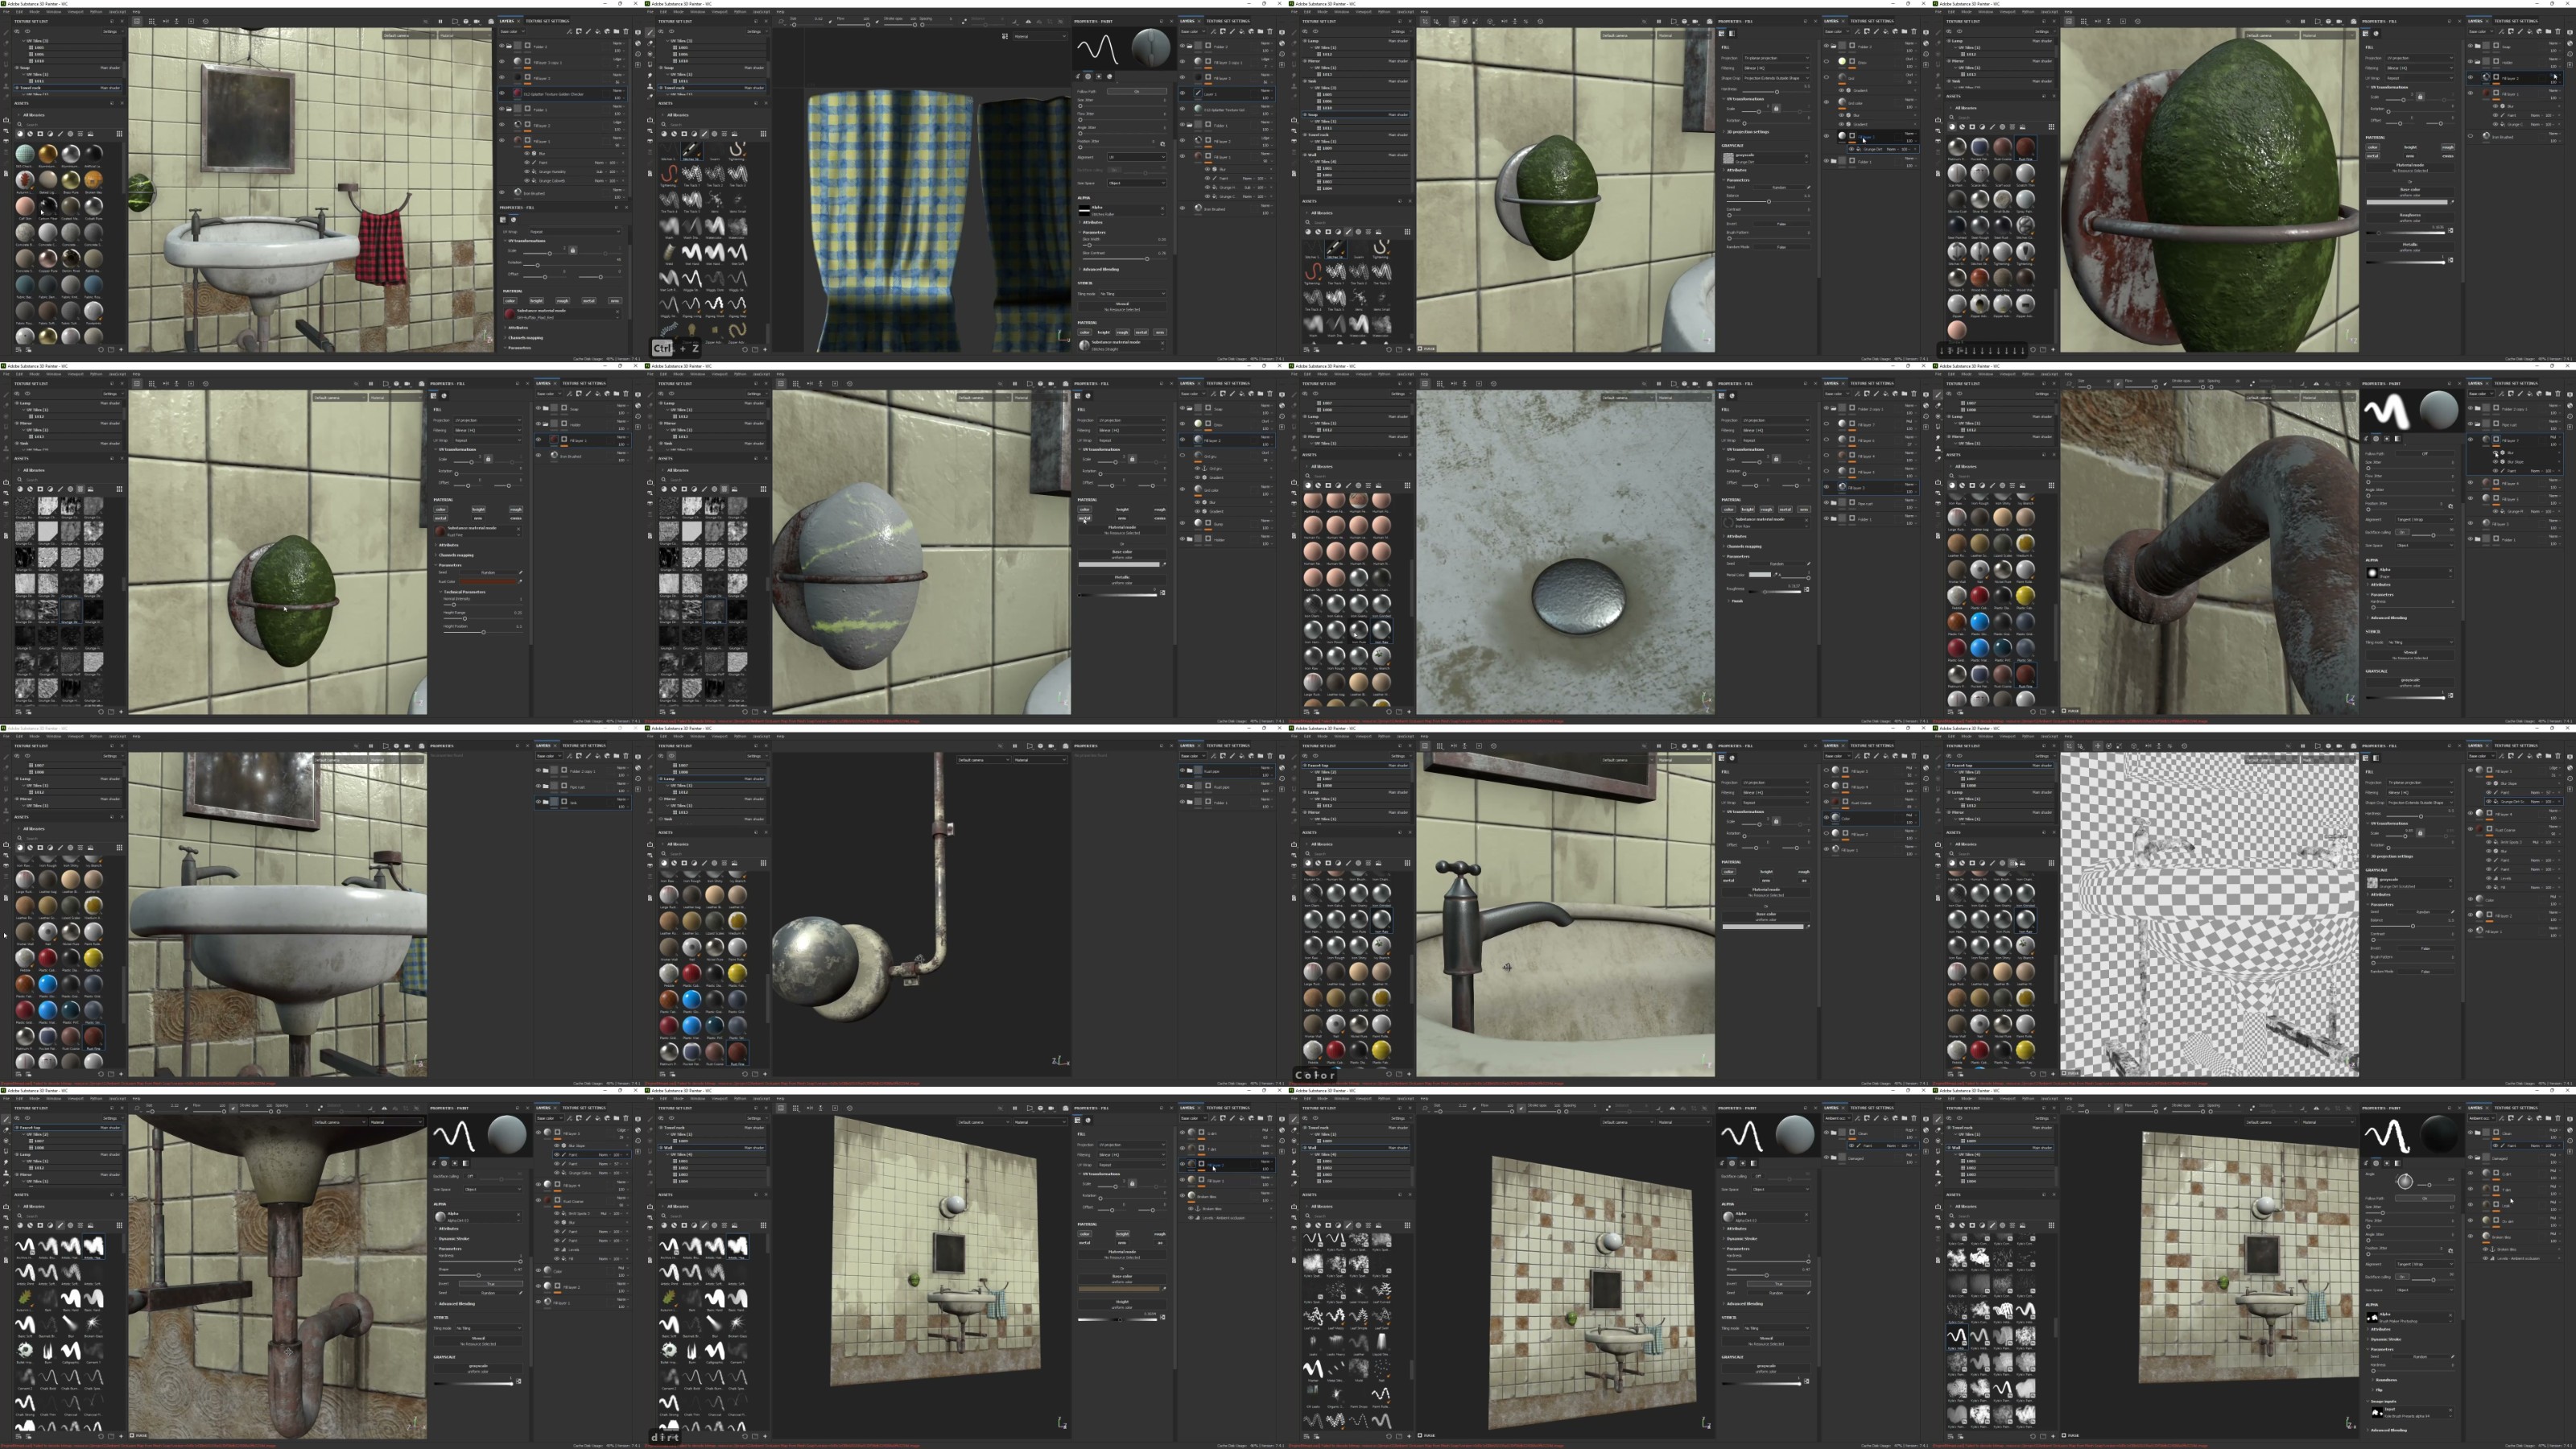
Task: Hide the Folder 1 layer in the red-towel window
Action: (502, 110)
